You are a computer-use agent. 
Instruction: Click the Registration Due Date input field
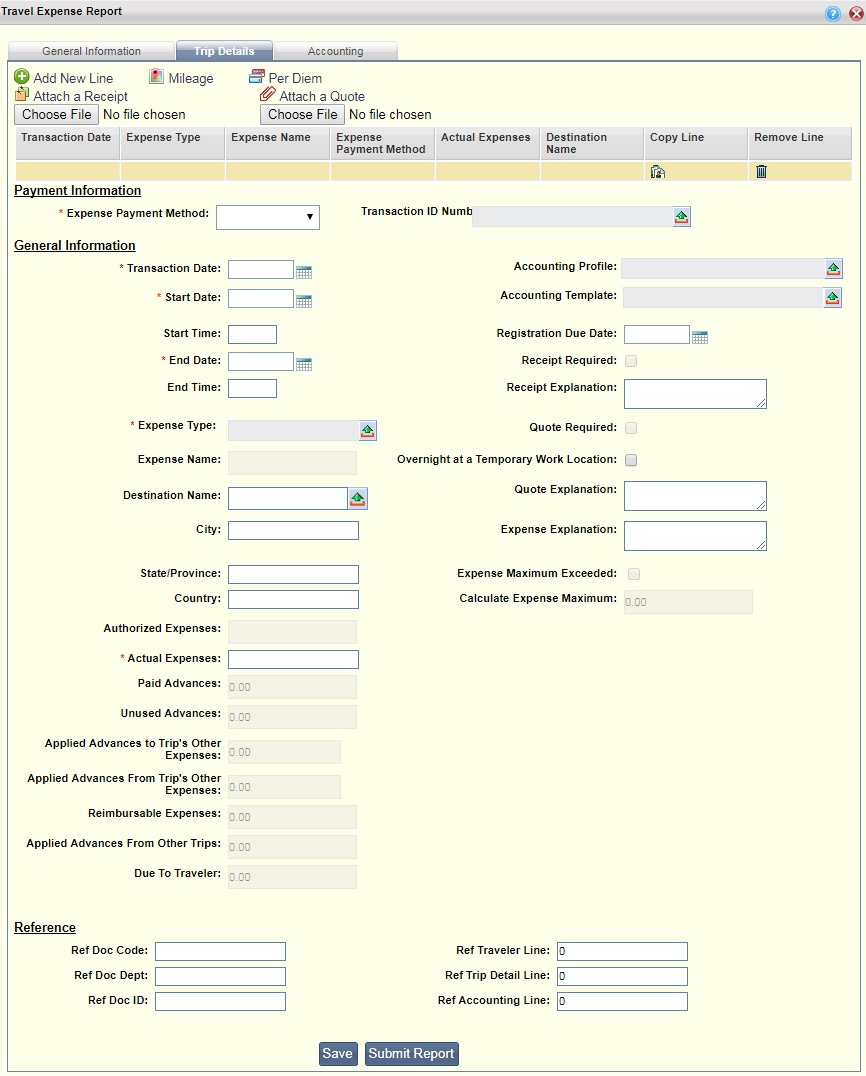657,335
